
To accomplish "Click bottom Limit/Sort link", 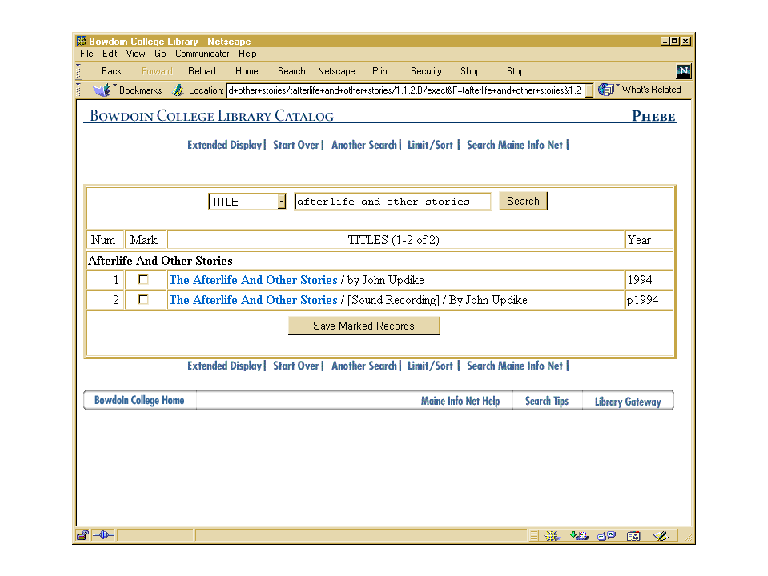I will 430,366.
